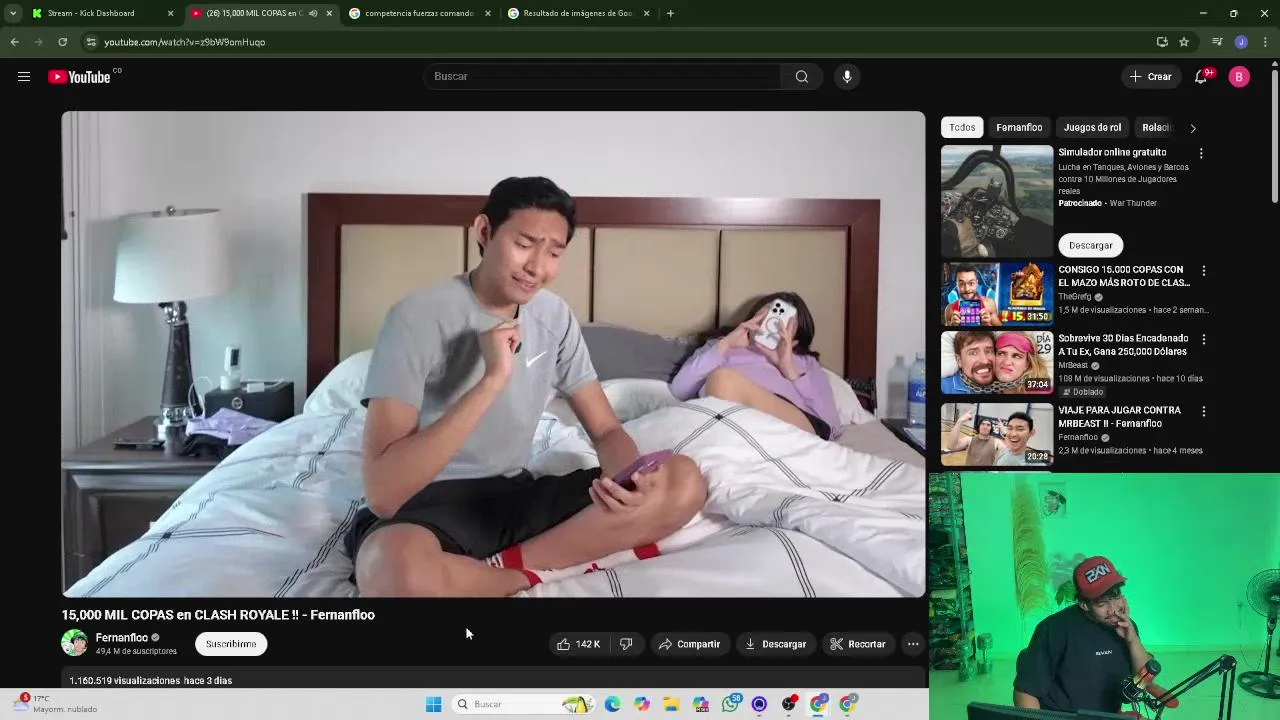Image resolution: width=1280 pixels, height=720 pixels.
Task: Open OBS Studio from taskbar
Action: click(x=789, y=704)
